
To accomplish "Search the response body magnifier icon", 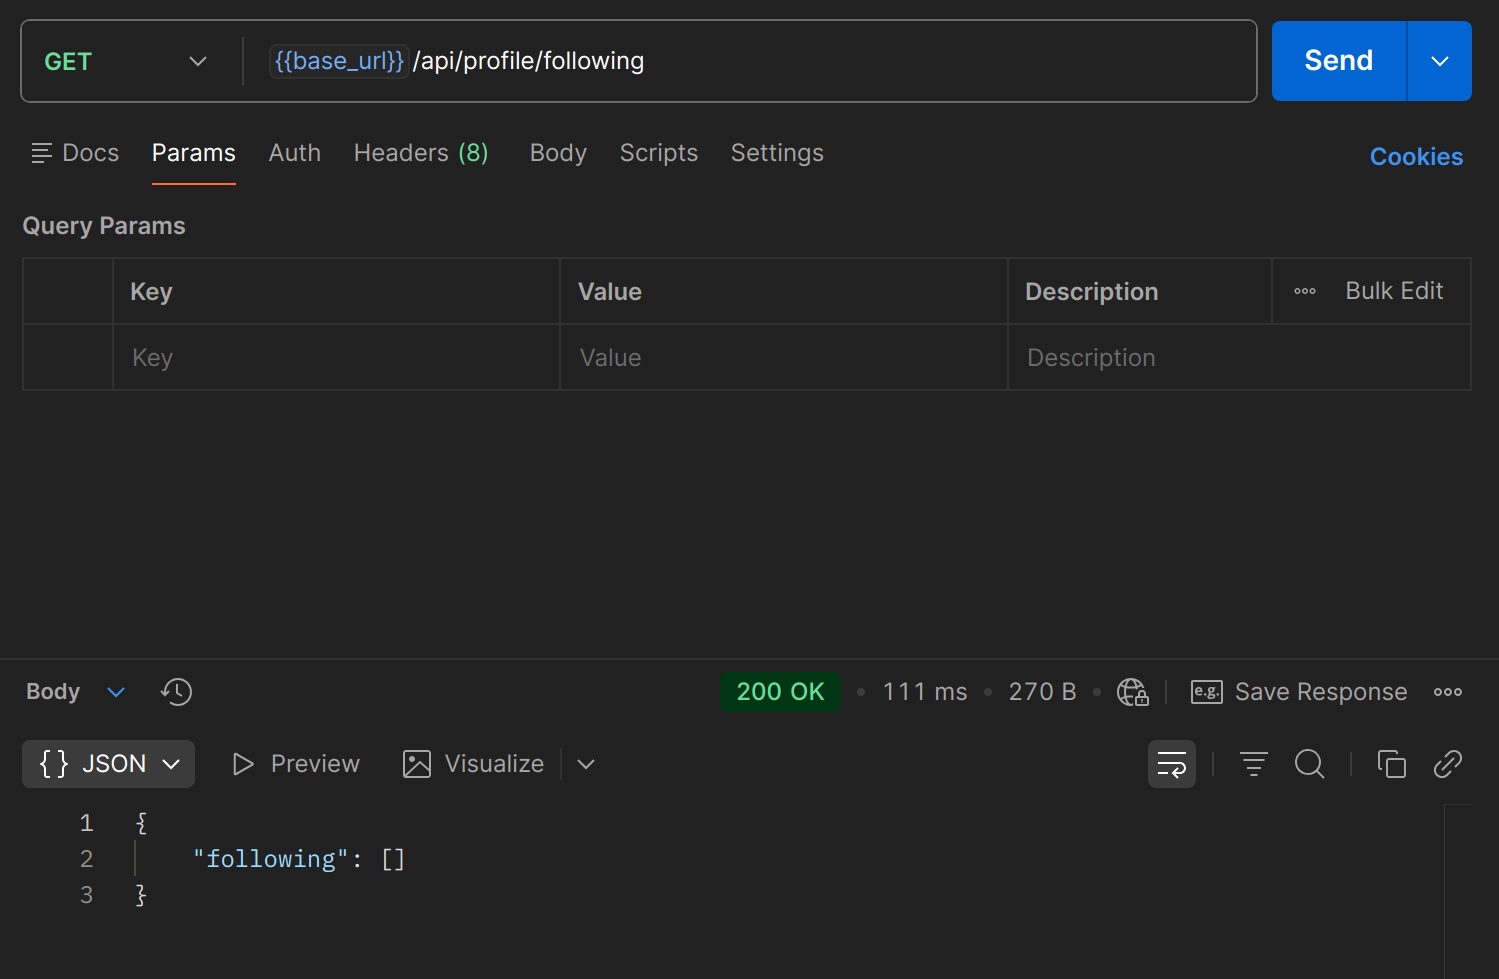I will (x=1309, y=764).
